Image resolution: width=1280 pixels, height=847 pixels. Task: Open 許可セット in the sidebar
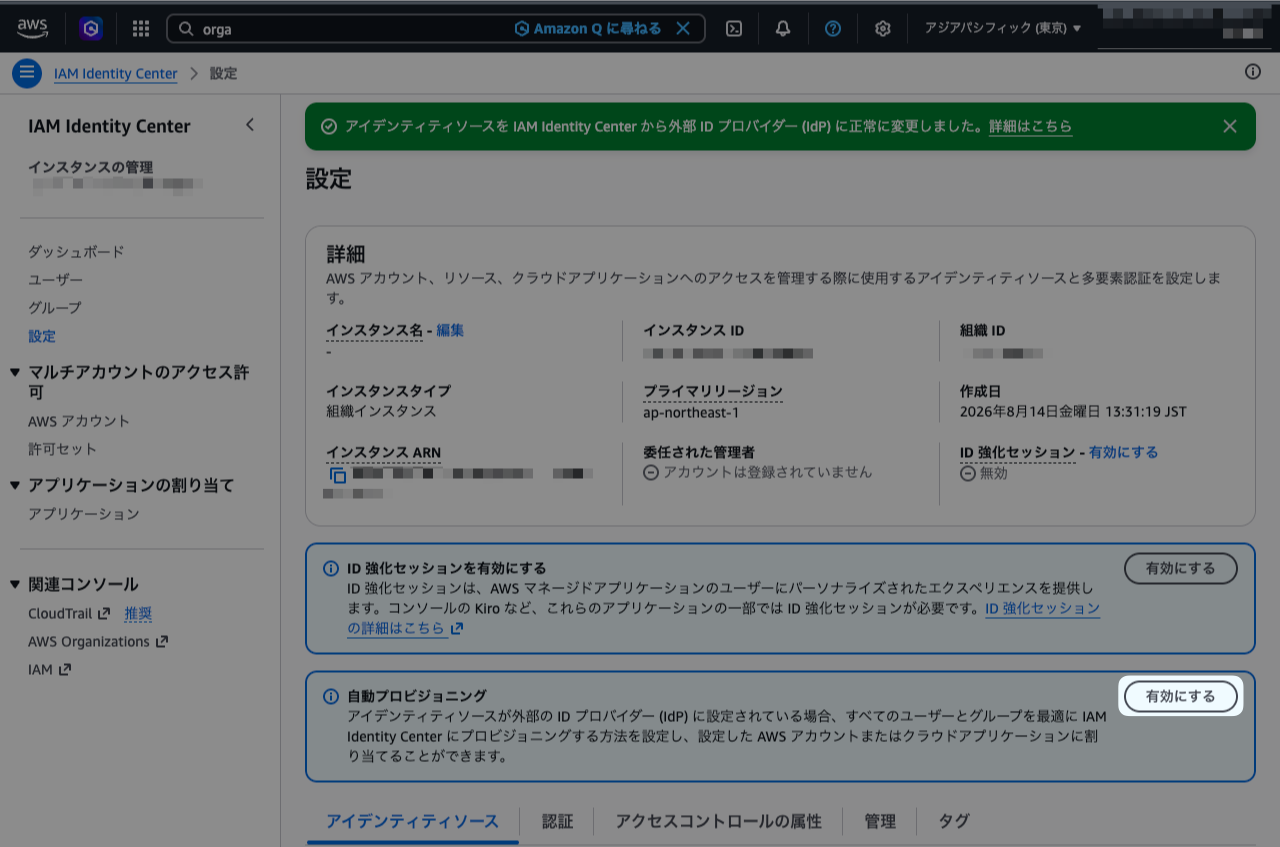point(62,449)
